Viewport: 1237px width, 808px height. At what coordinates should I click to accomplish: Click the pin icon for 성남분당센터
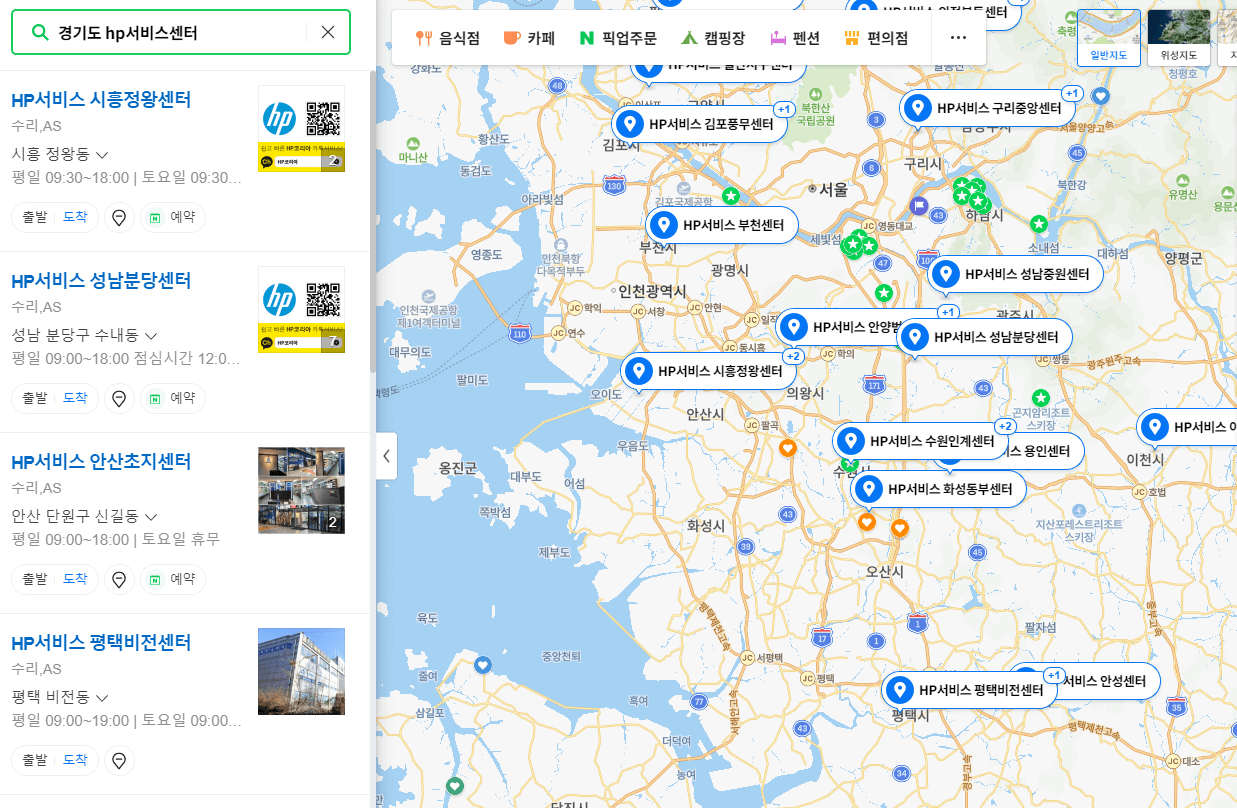pos(119,398)
